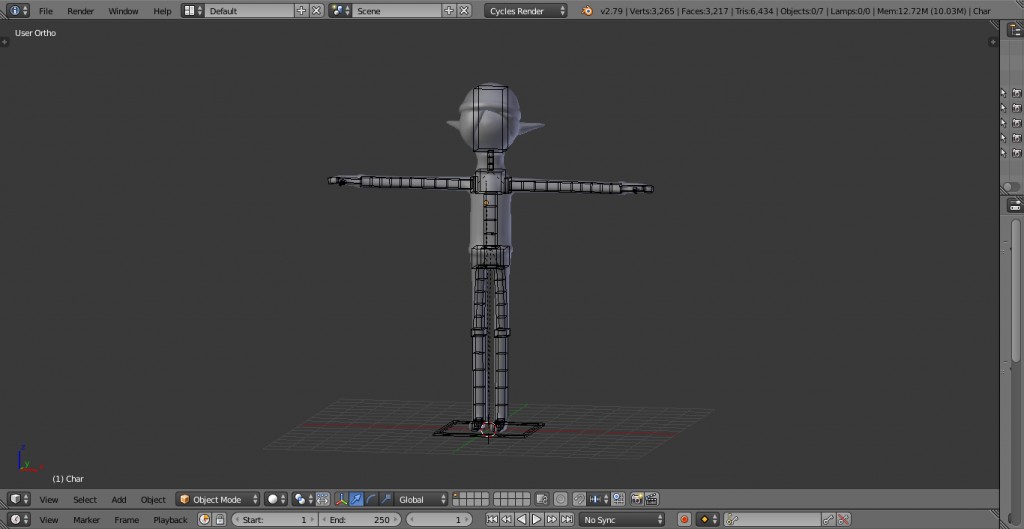Click the insert keyframes key icon
The width and height of the screenshot is (1024, 529).
coord(828,520)
